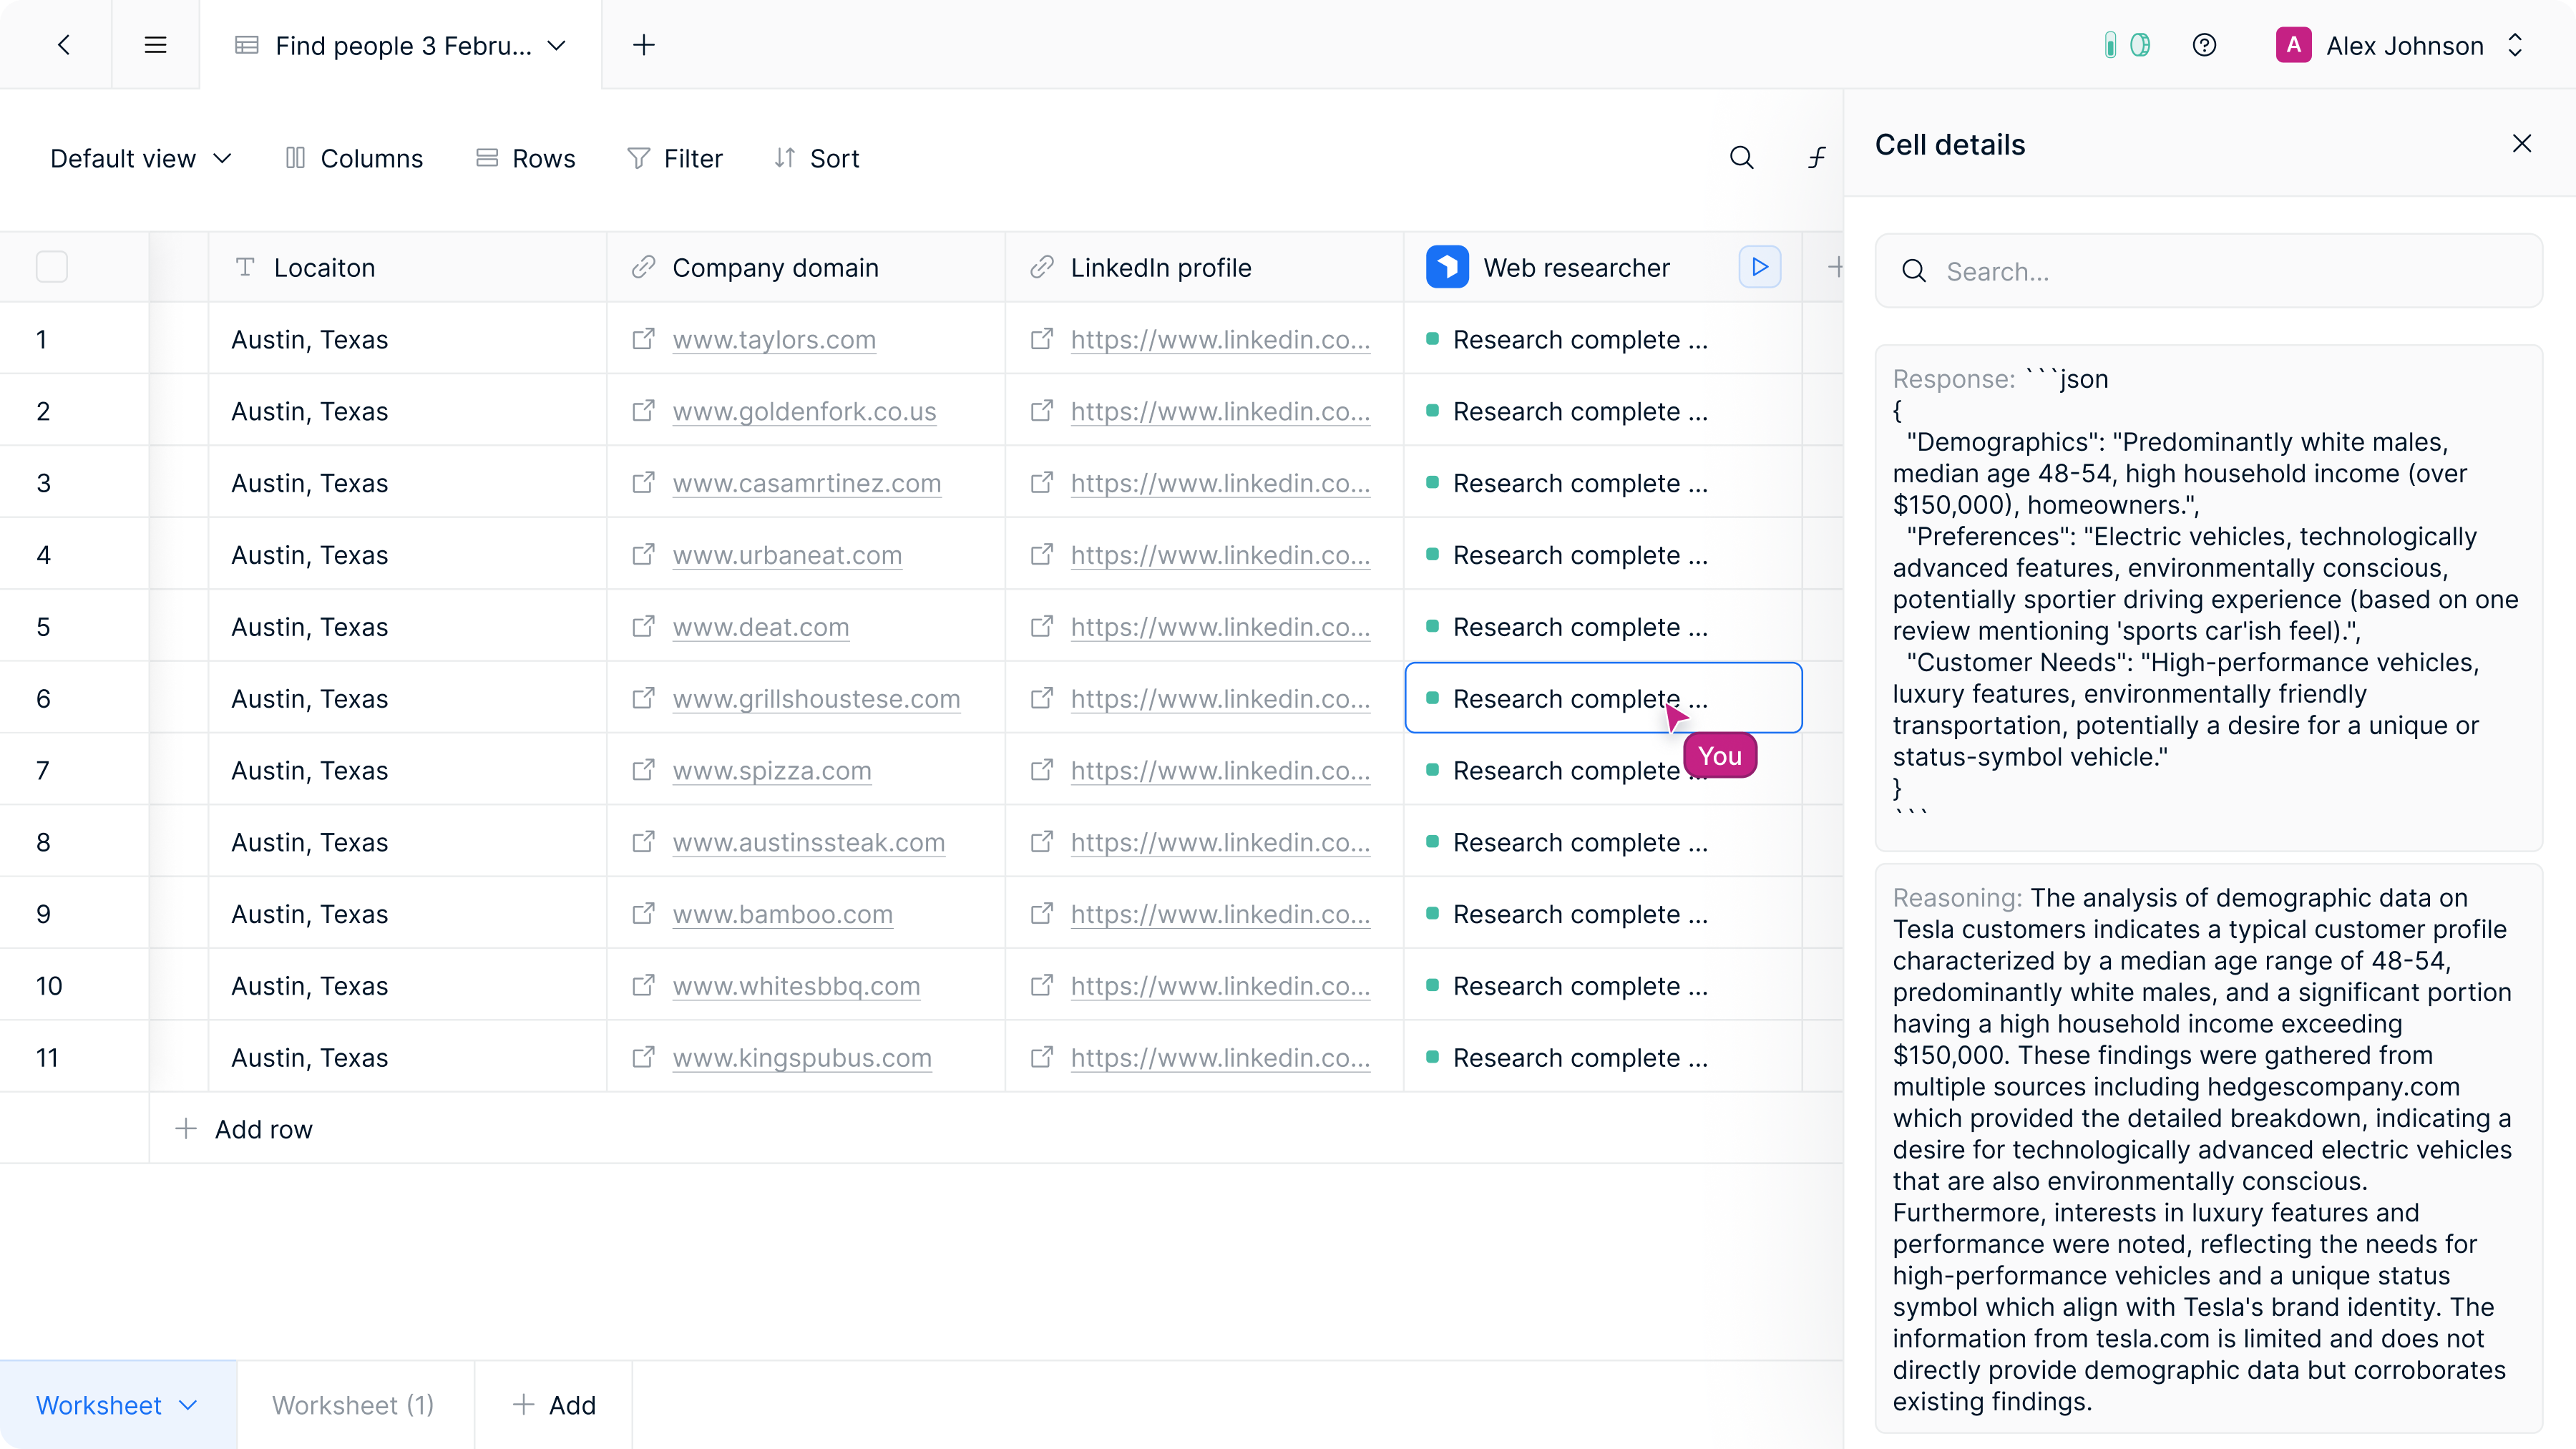This screenshot has width=2576, height=1449.
Task: Select Research complete cell in row 9
Action: 1603,914
